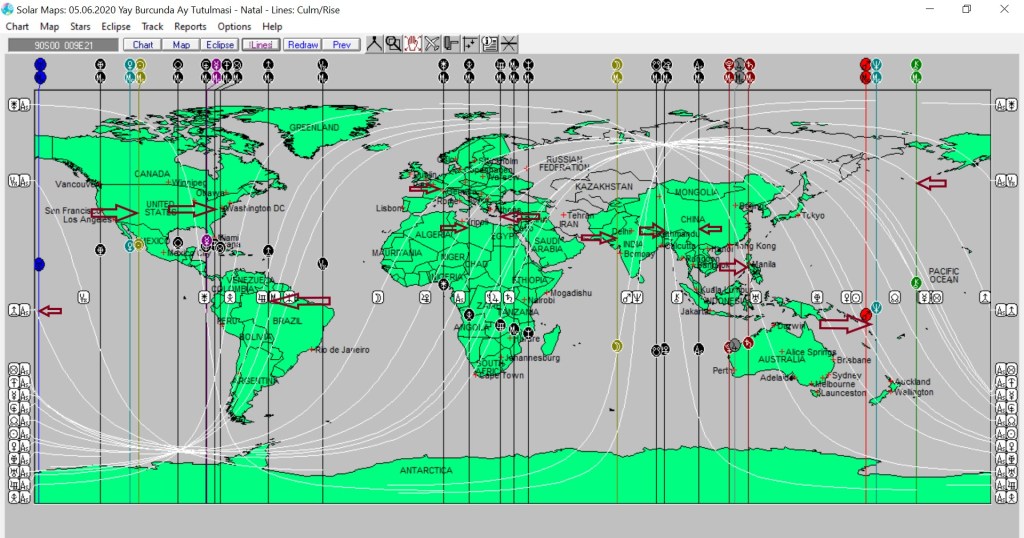This screenshot has height=538, width=1024.
Task: Open the info panel toolbar icon
Action: point(490,44)
